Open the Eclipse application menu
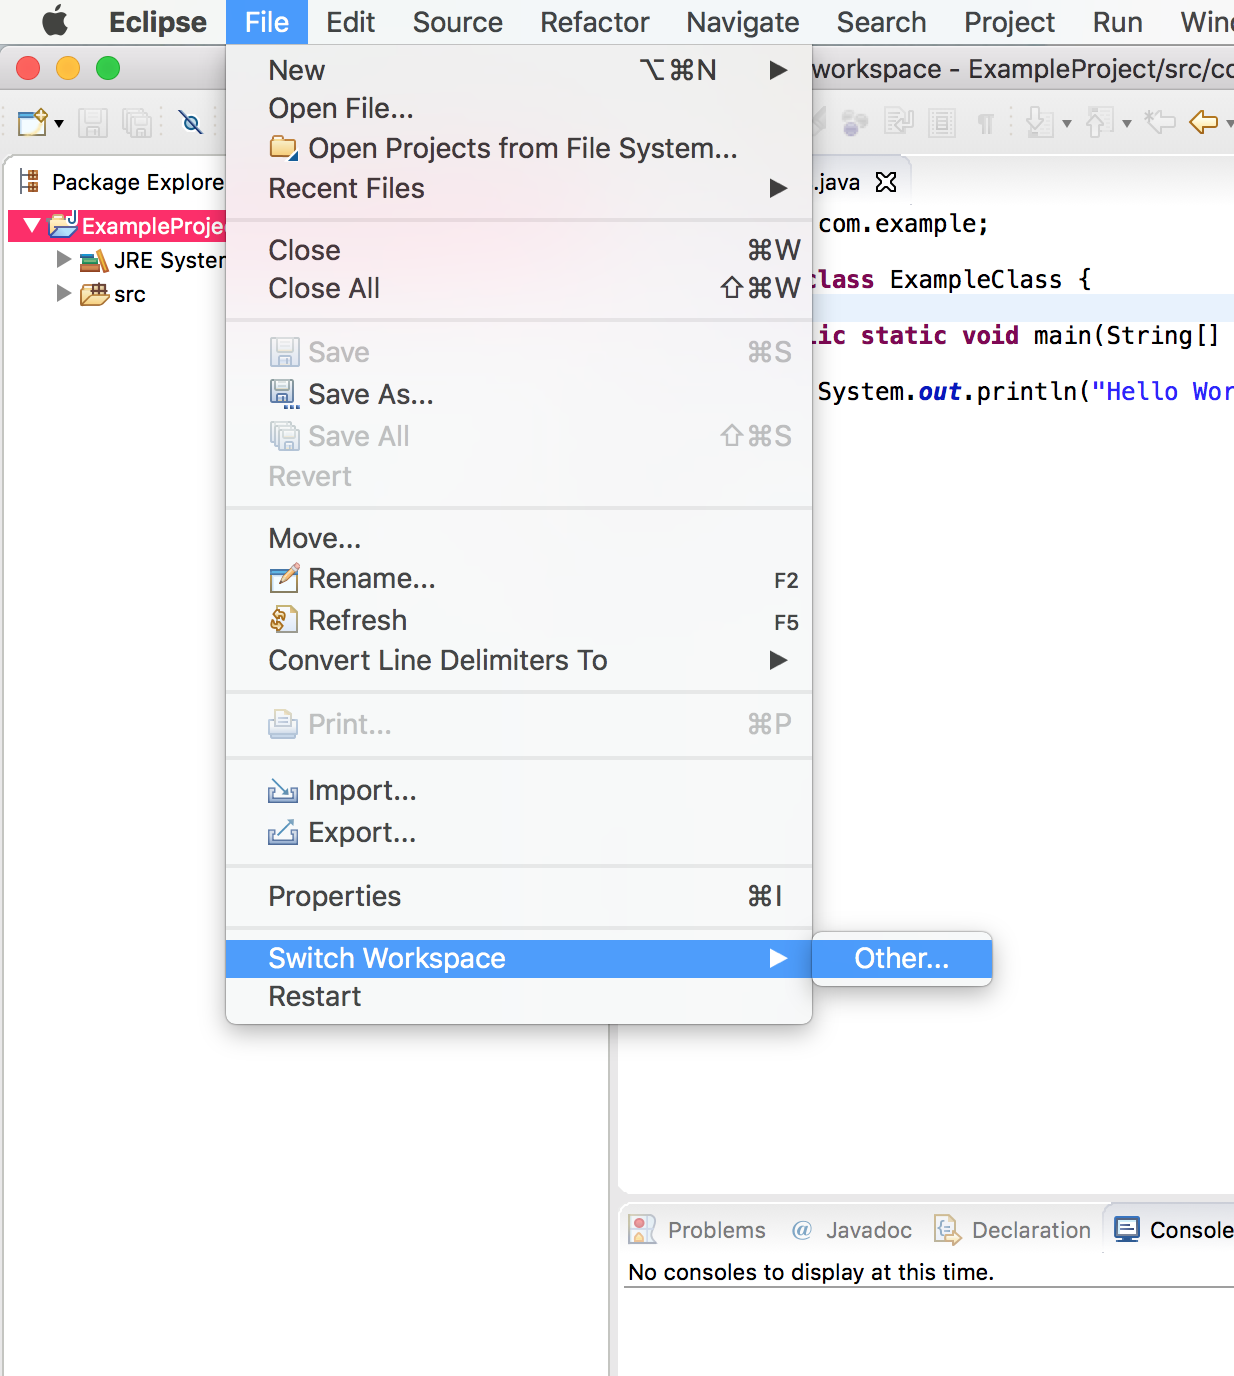Viewport: 1234px width, 1376px height. (x=158, y=22)
